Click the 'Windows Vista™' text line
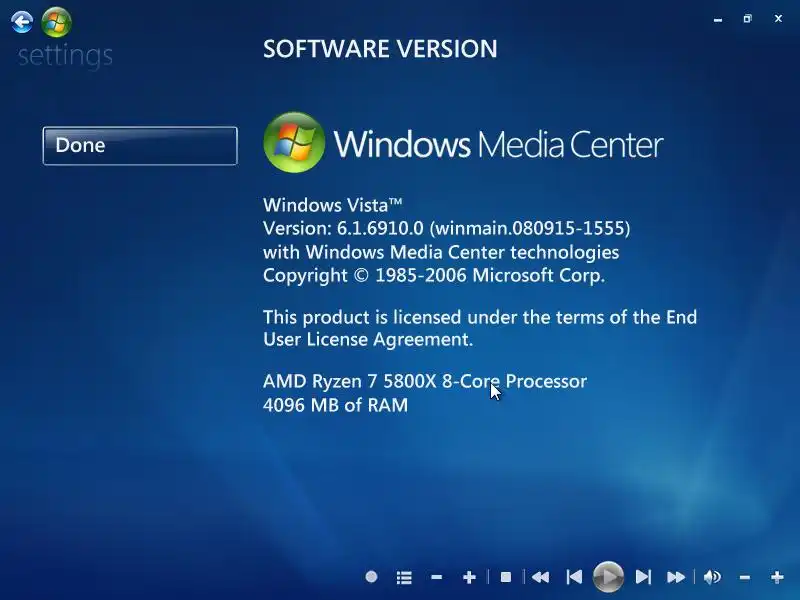 coord(333,205)
